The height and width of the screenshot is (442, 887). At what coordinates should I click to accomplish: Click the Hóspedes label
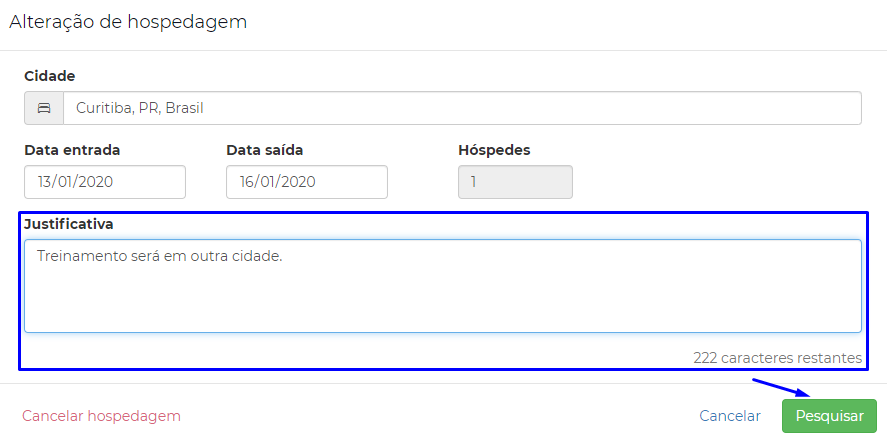click(x=494, y=150)
